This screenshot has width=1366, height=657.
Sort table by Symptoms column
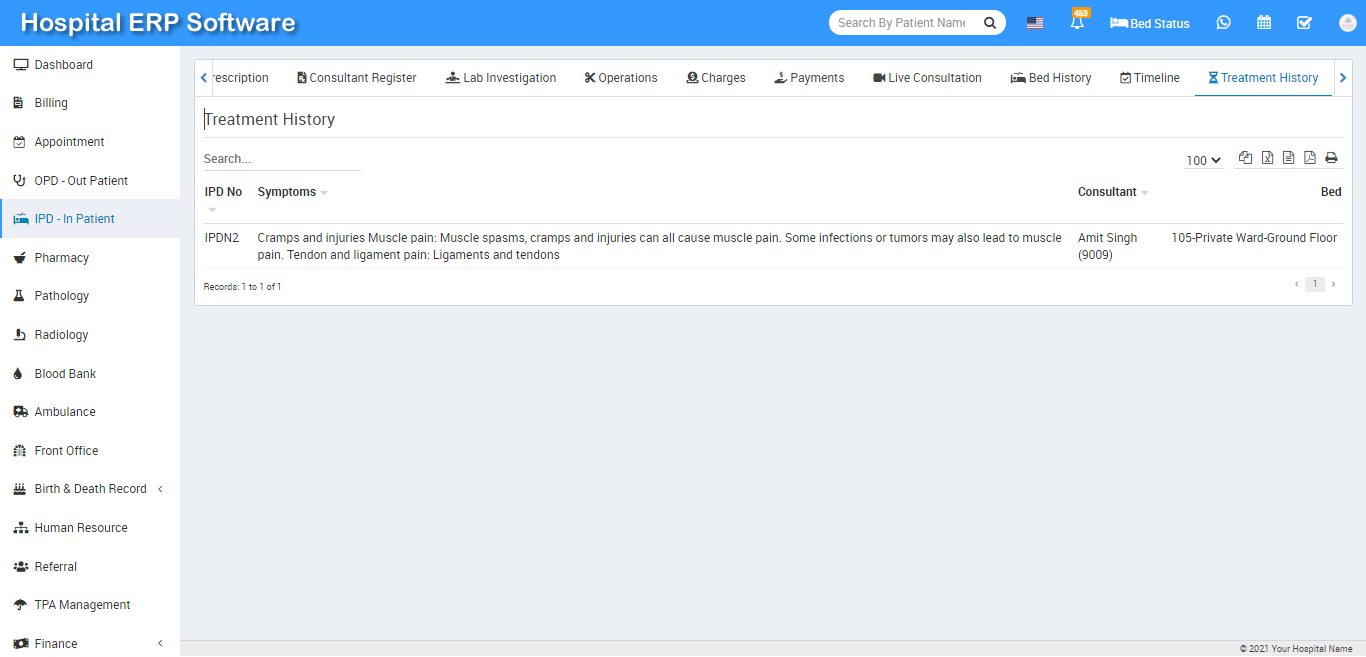click(287, 192)
